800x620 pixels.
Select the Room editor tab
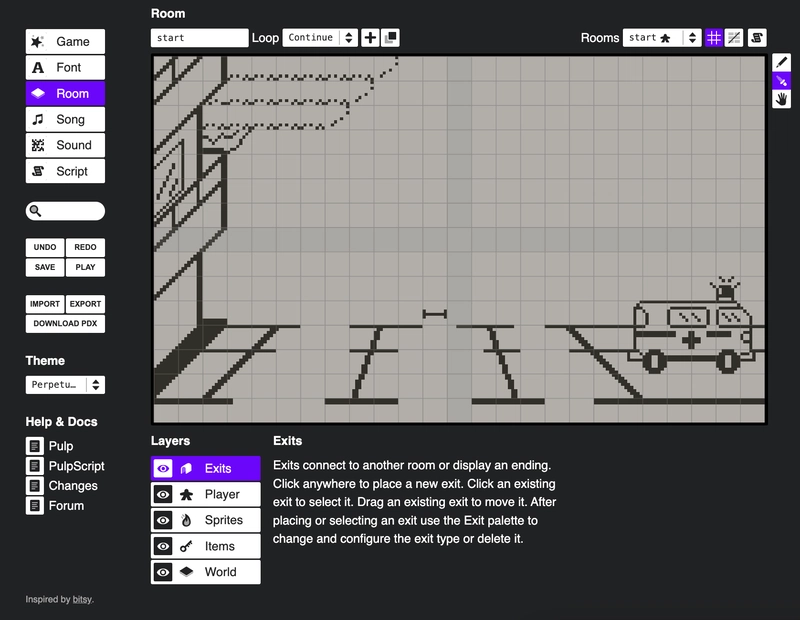65,93
